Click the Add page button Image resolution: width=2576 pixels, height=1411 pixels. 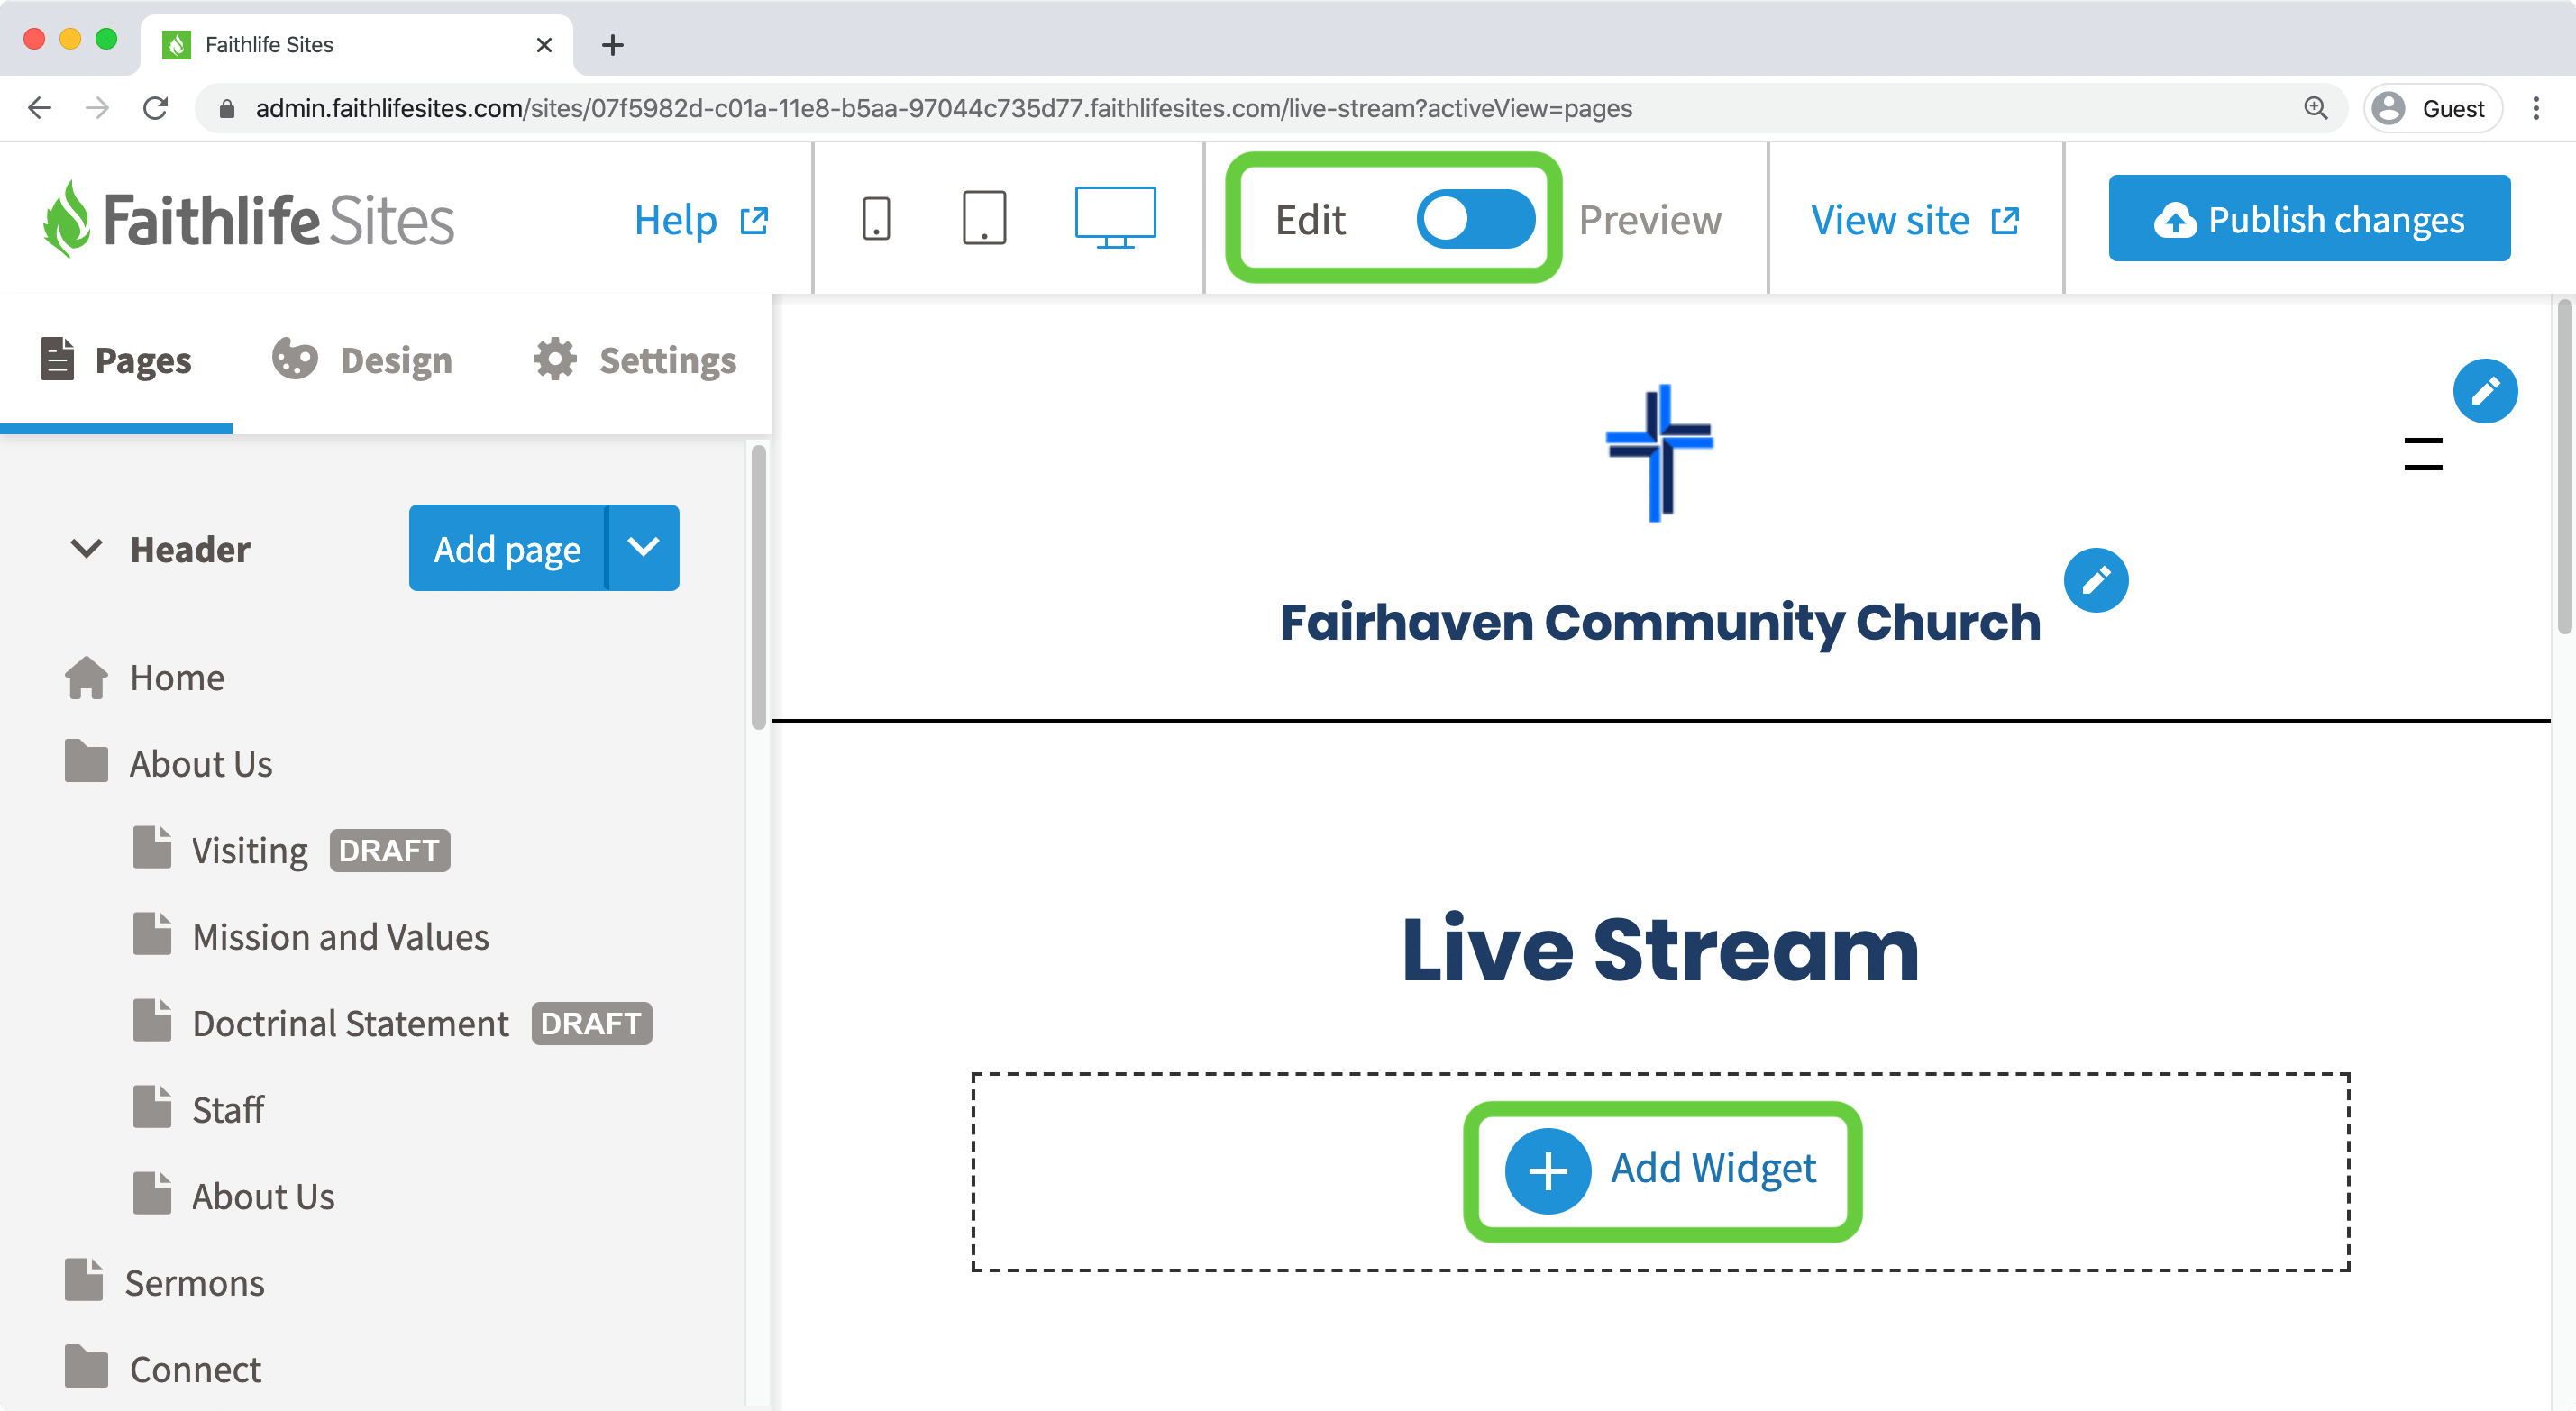point(507,548)
